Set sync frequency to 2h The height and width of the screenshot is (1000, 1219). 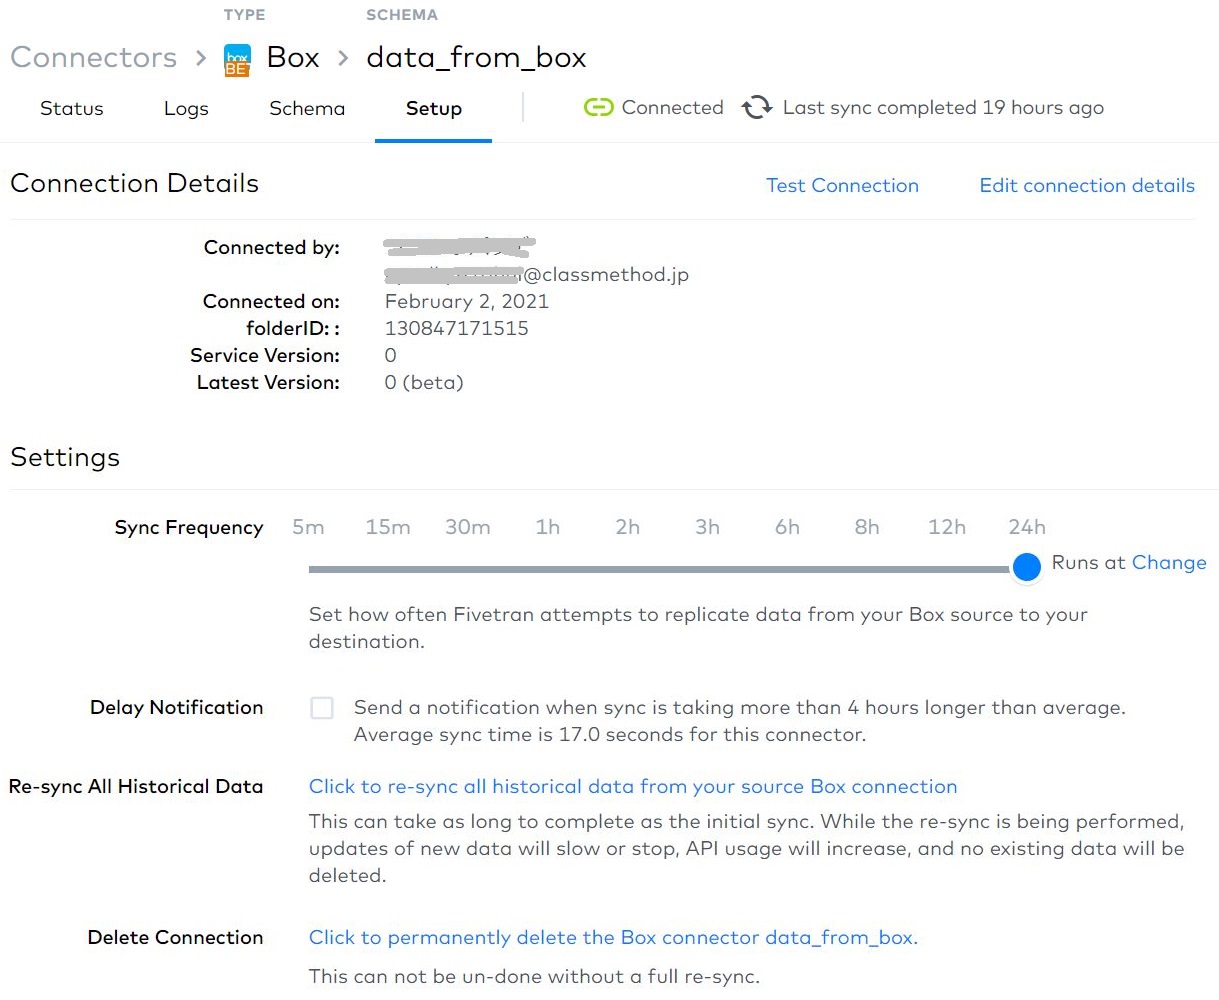(x=628, y=527)
